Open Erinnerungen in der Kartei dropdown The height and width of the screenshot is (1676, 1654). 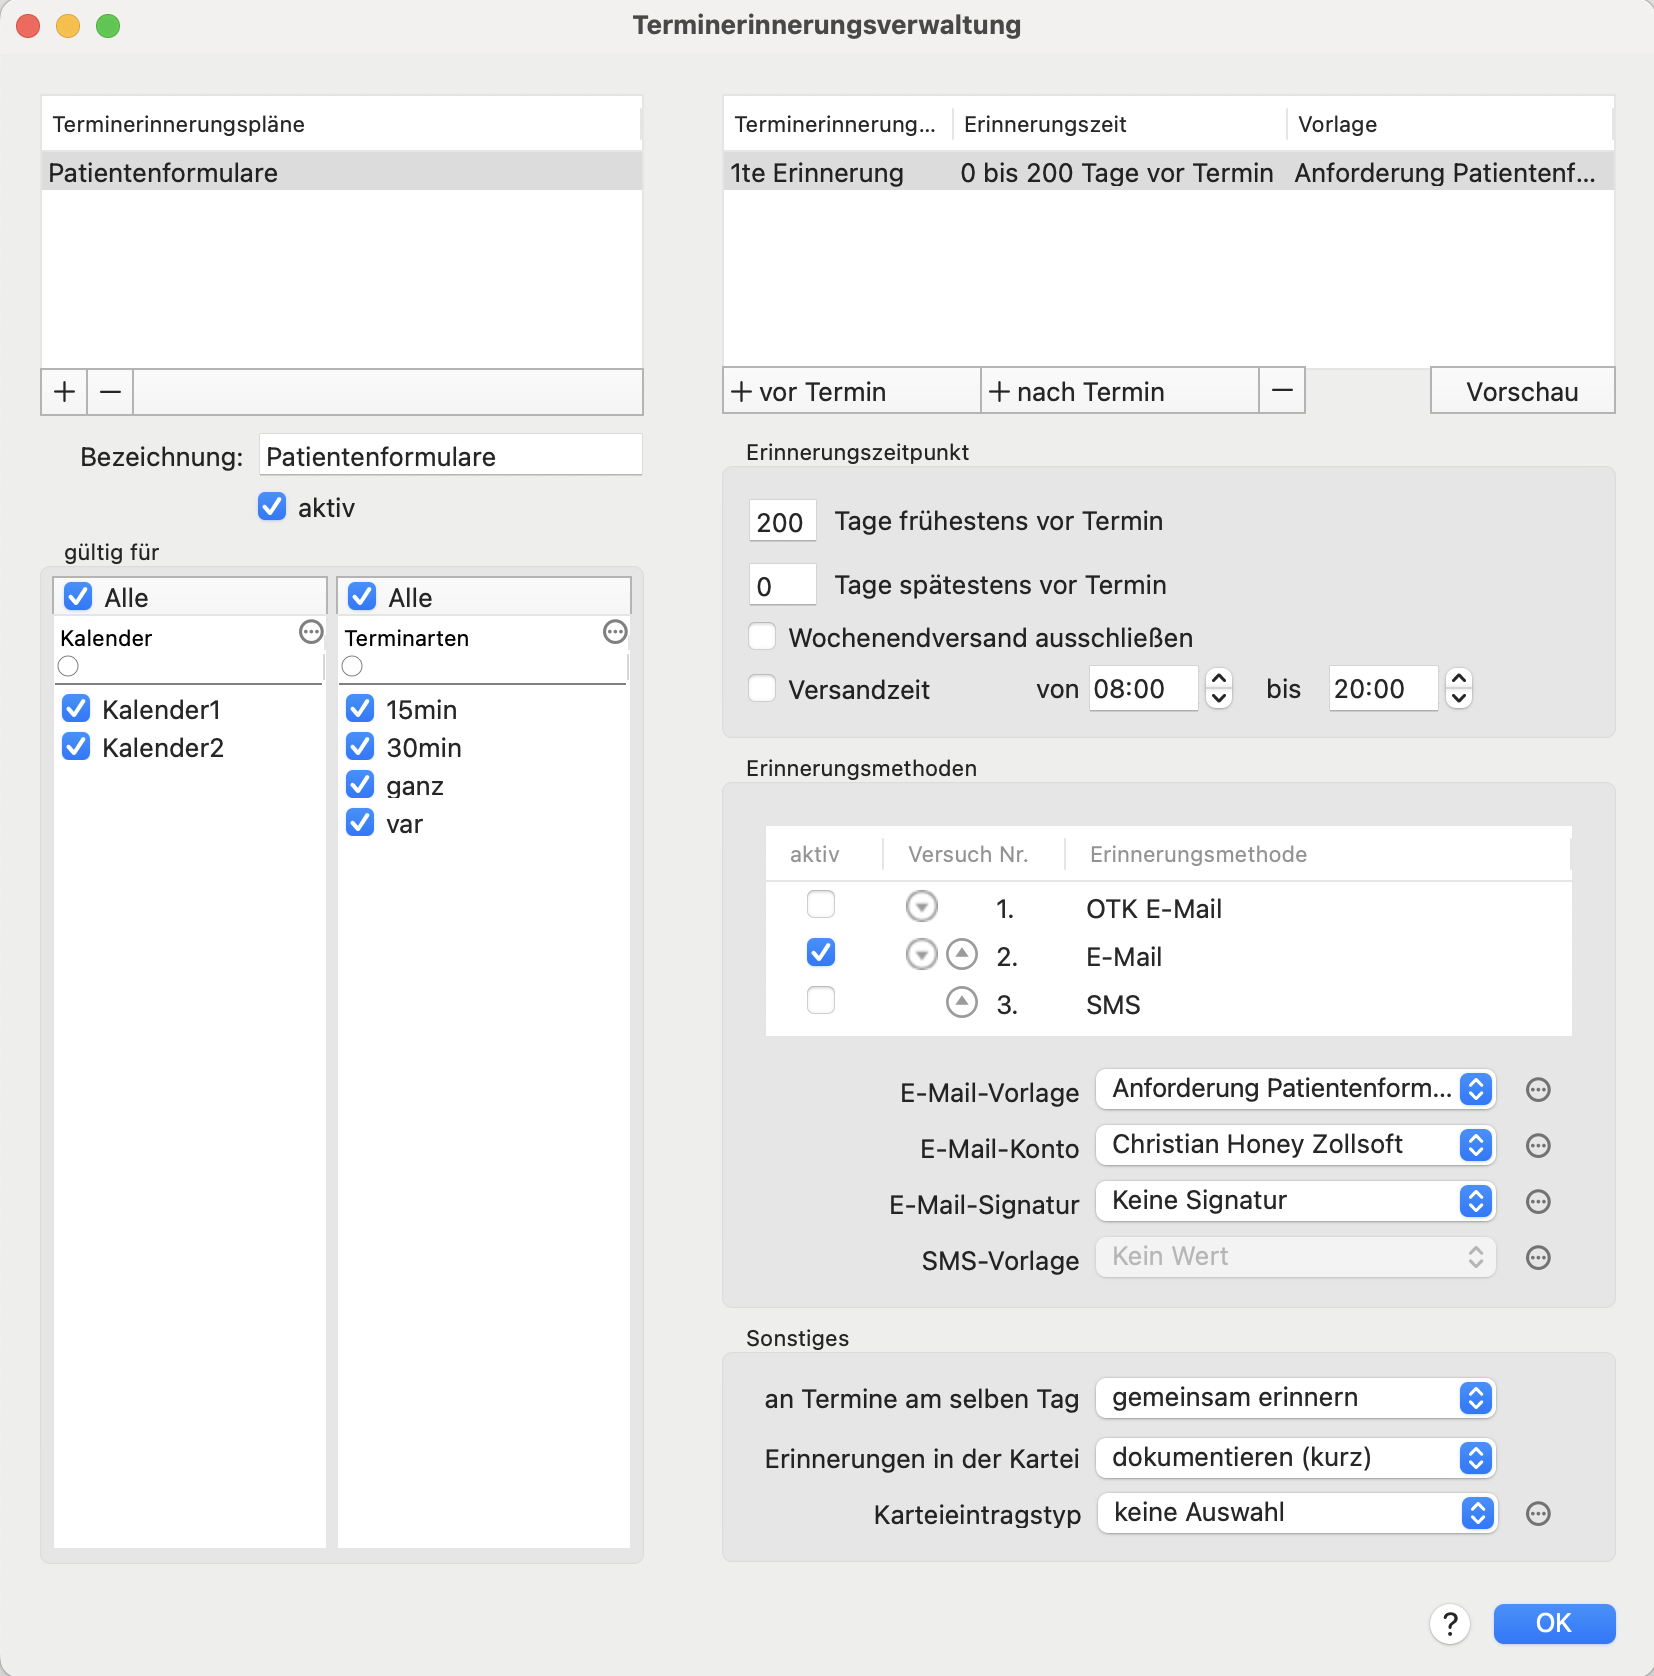click(1296, 1458)
